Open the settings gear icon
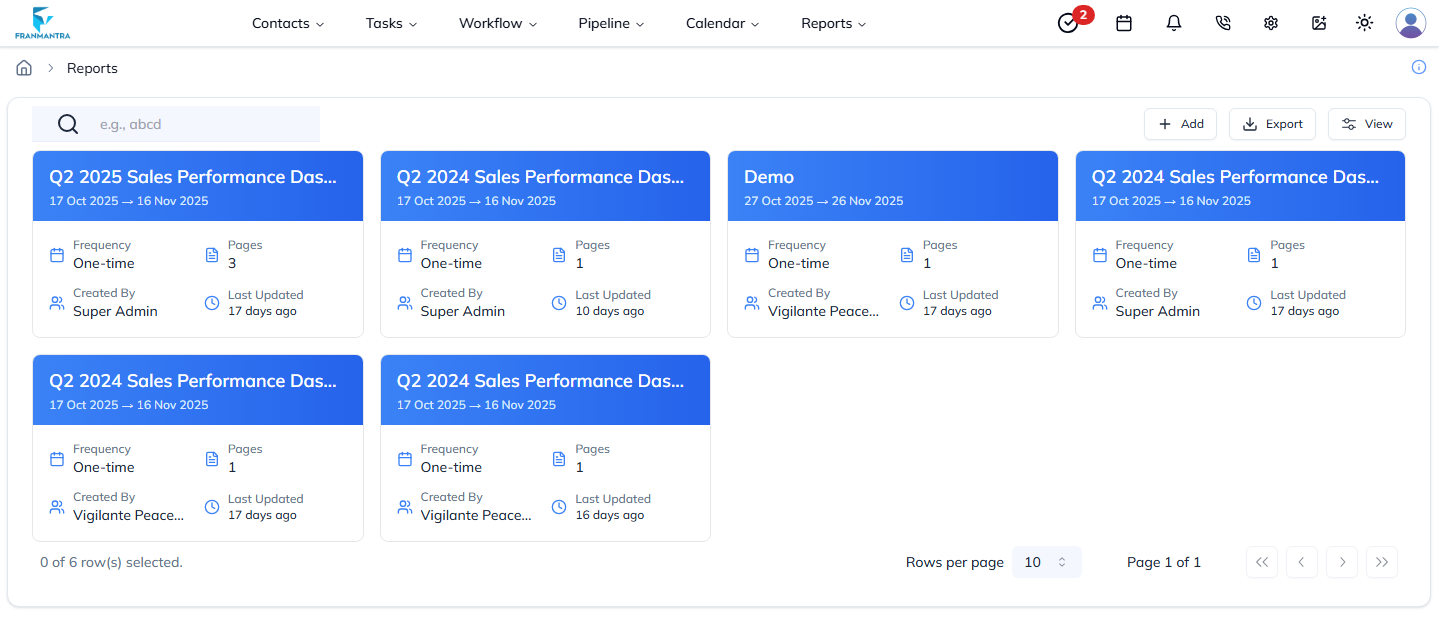The width and height of the screenshot is (1439, 620). [x=1270, y=23]
